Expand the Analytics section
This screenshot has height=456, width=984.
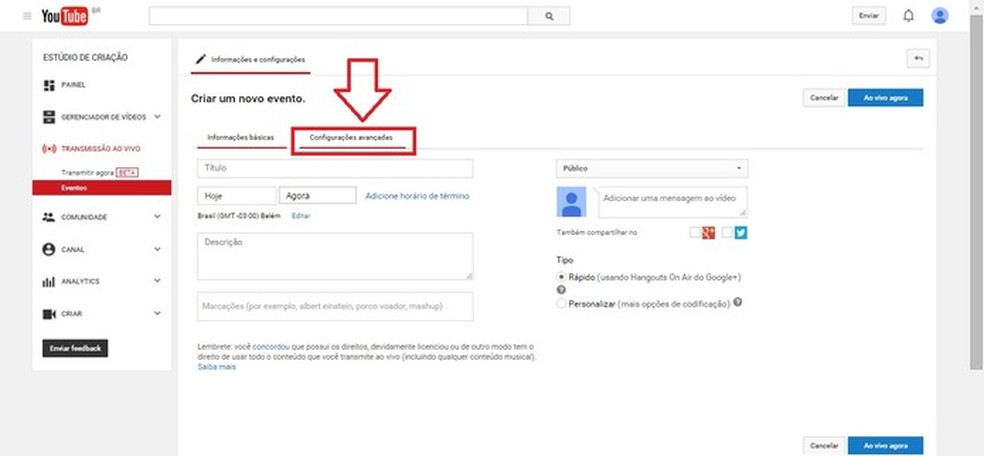pos(157,281)
